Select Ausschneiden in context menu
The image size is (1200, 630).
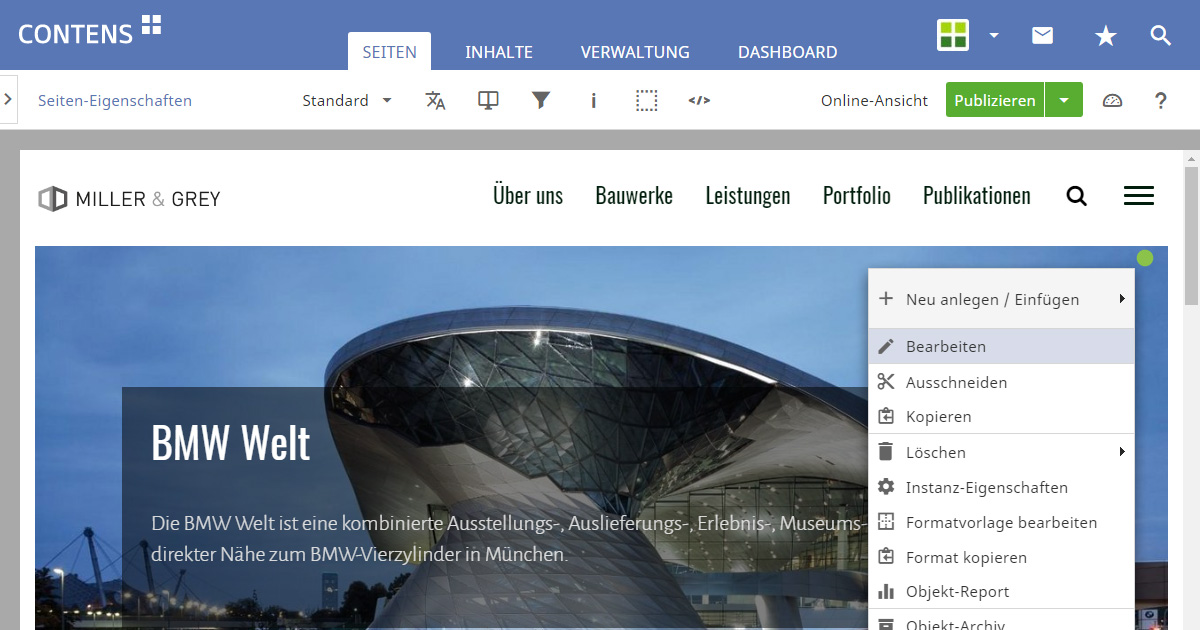[1001, 382]
